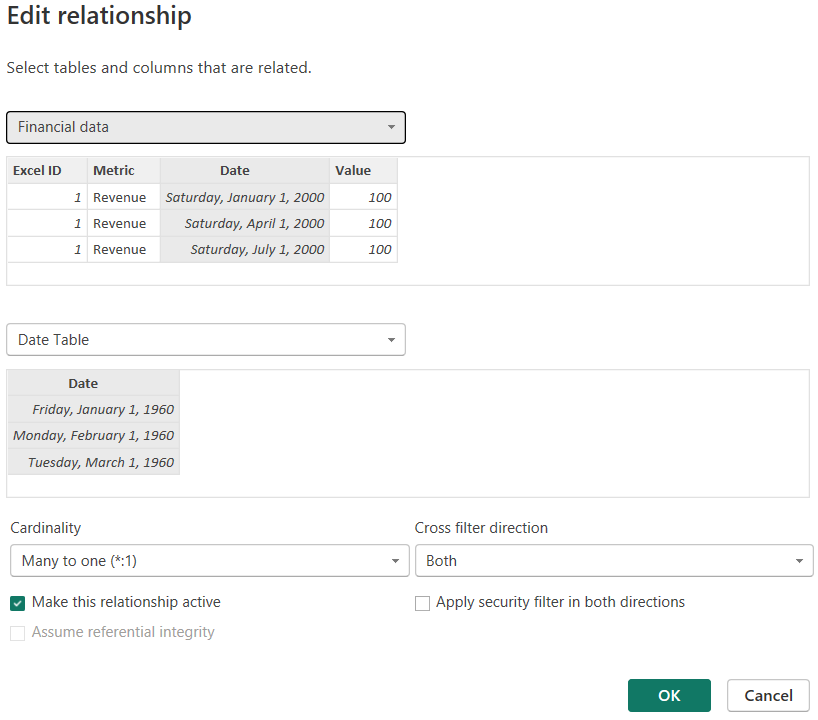Click Revenue in the January 2000 row

coord(124,197)
